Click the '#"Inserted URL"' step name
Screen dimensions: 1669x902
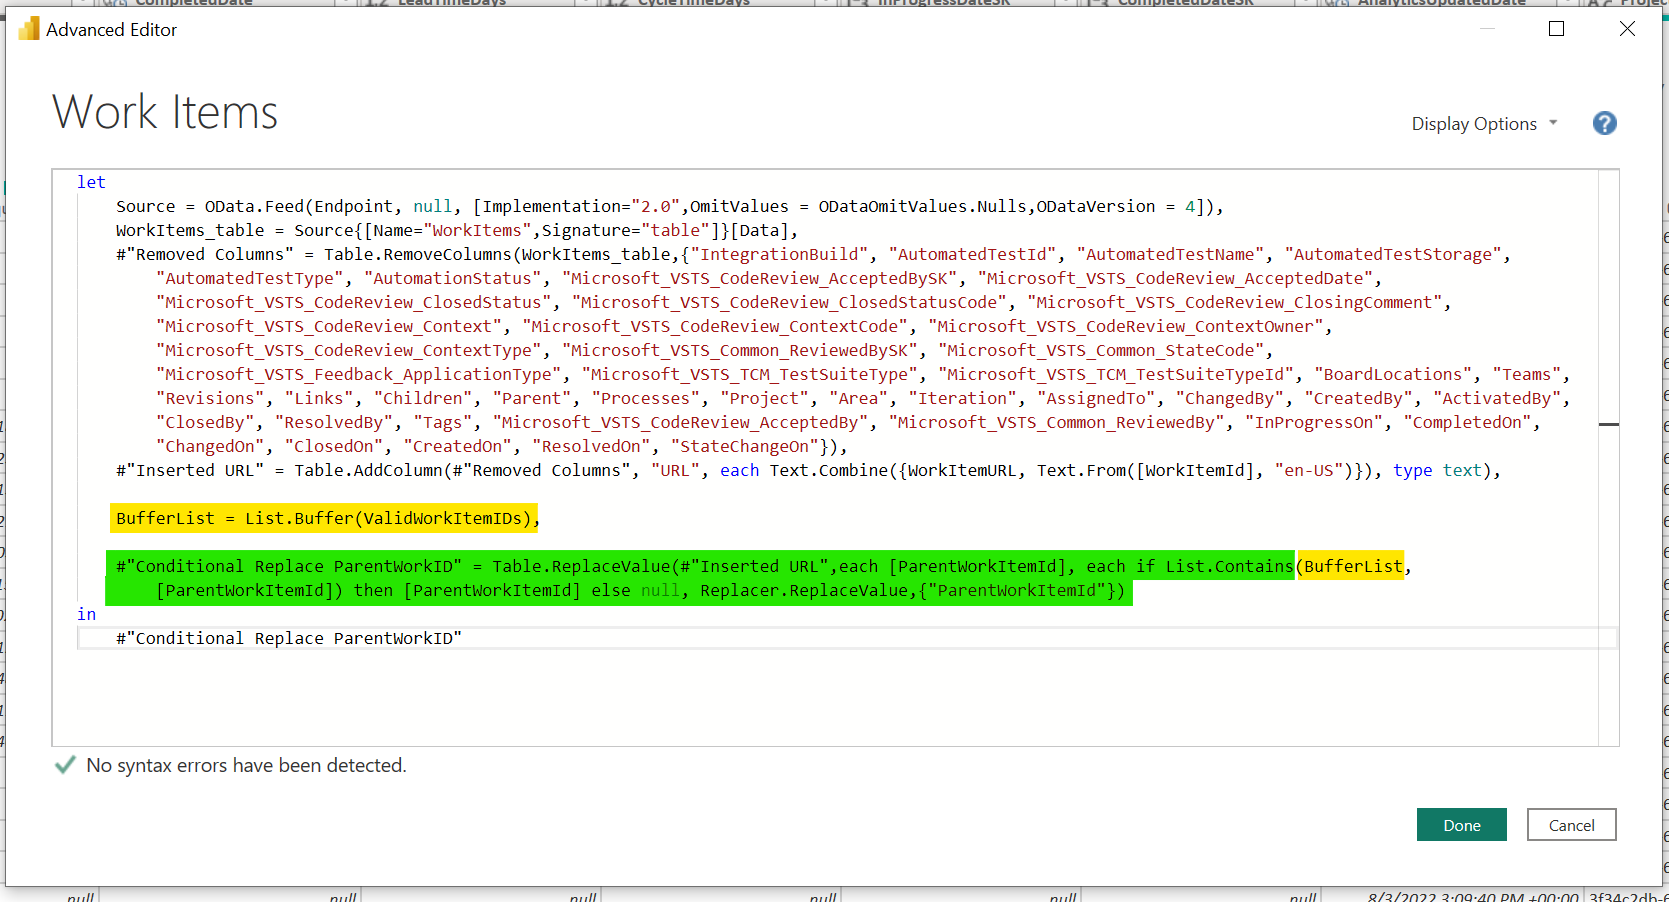click(190, 470)
